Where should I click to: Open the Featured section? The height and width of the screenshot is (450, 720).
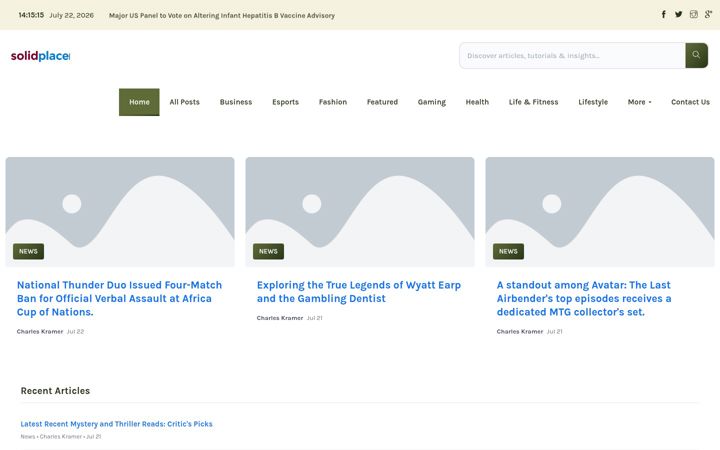click(382, 102)
